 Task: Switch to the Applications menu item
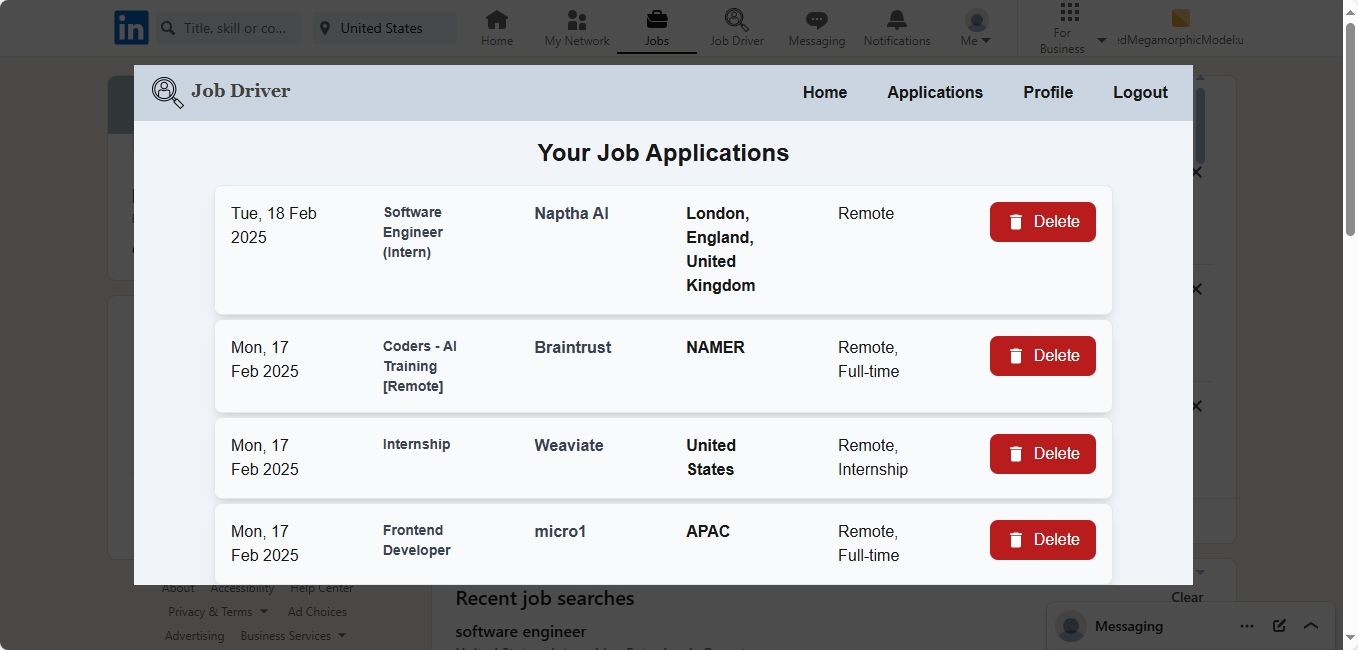point(935,92)
